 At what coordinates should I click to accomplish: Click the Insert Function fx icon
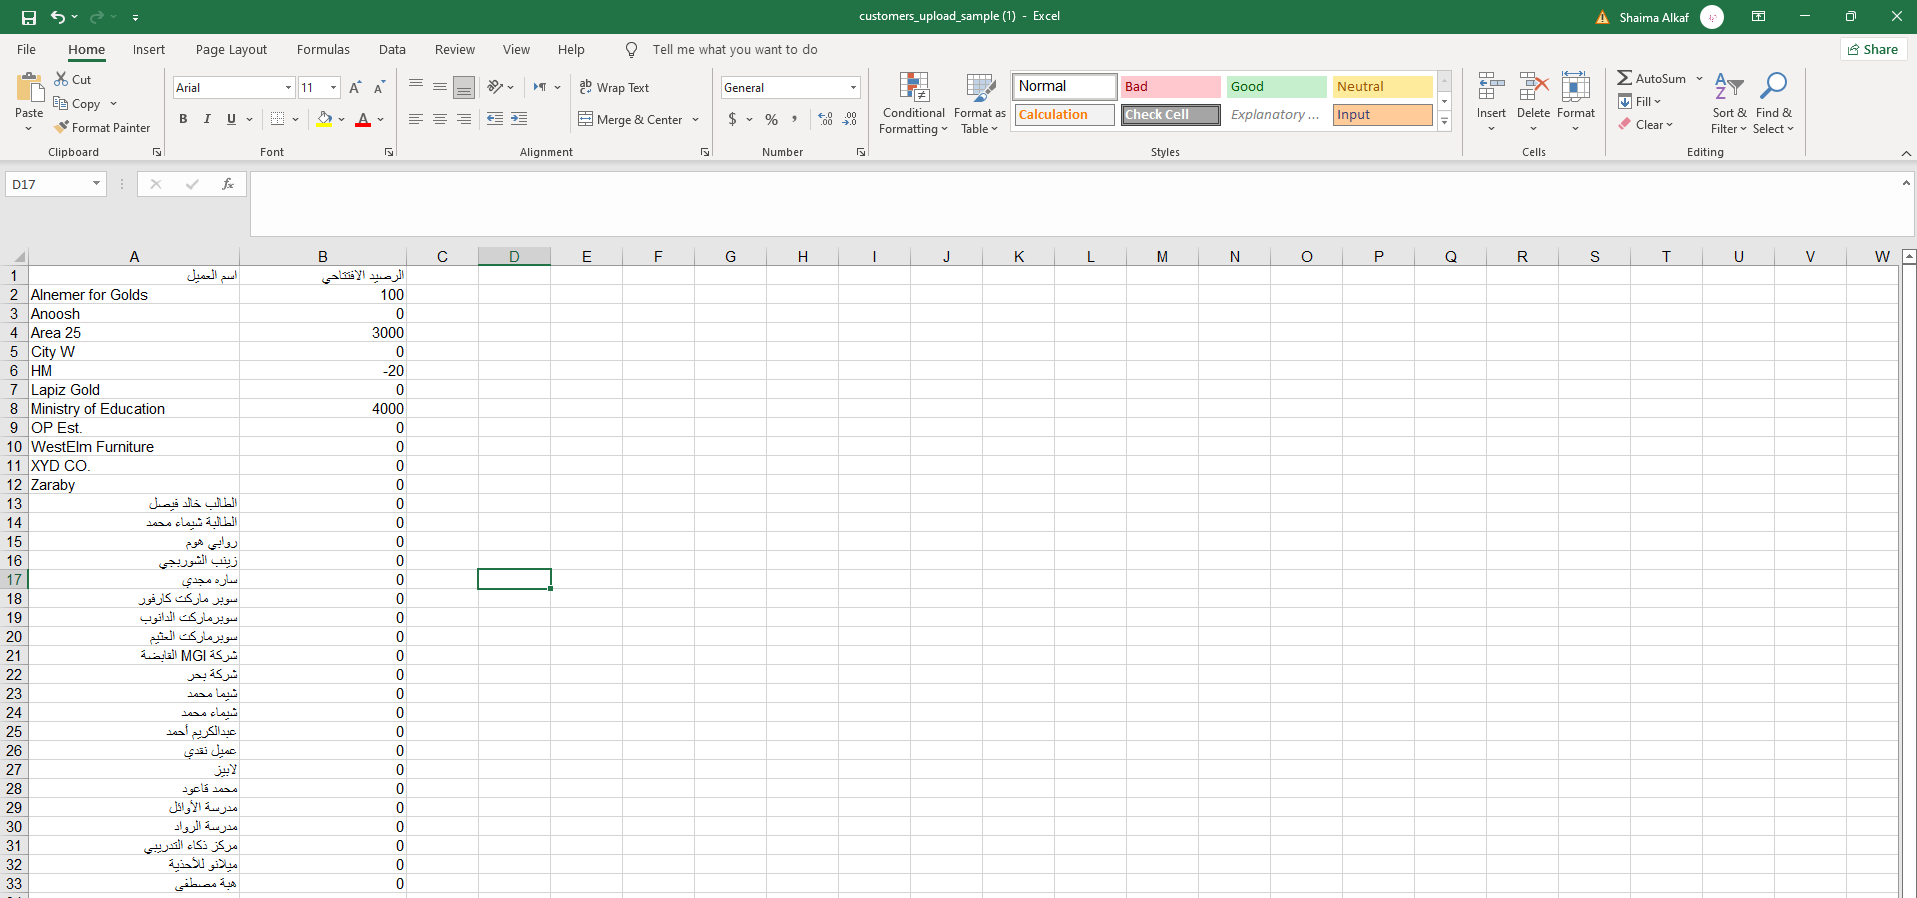pos(228,184)
